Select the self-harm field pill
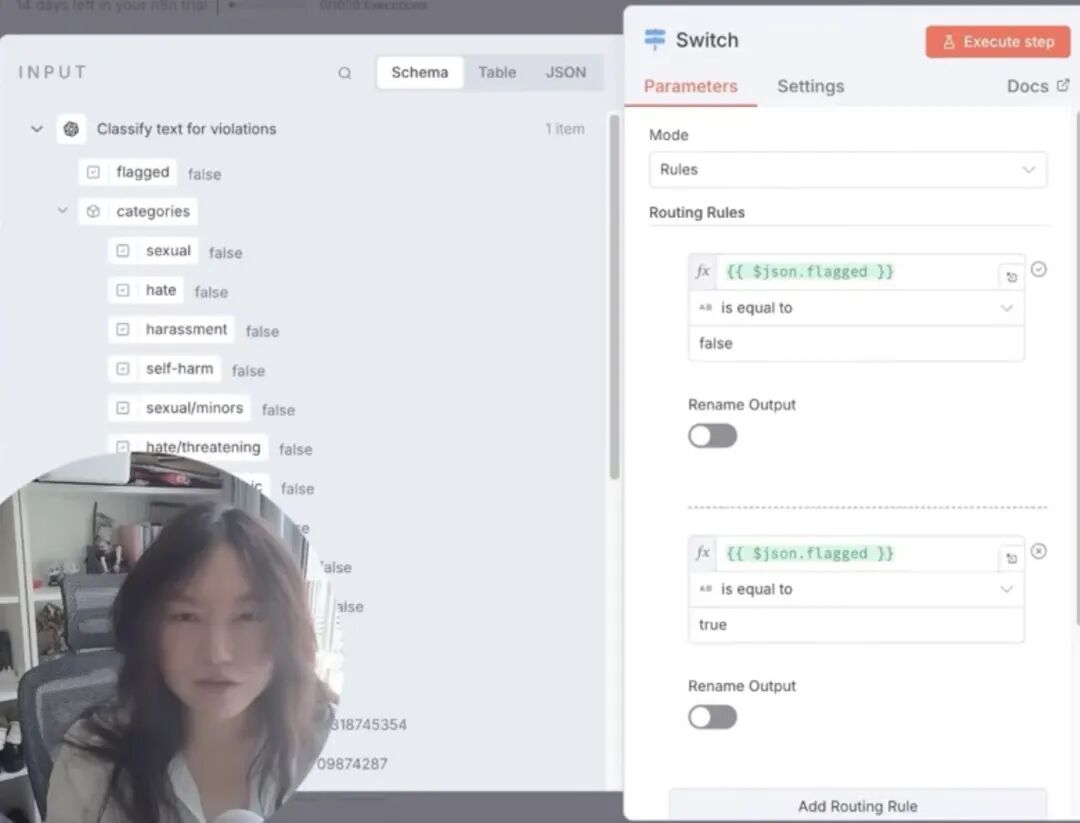Viewport: 1080px width, 823px height. point(165,368)
